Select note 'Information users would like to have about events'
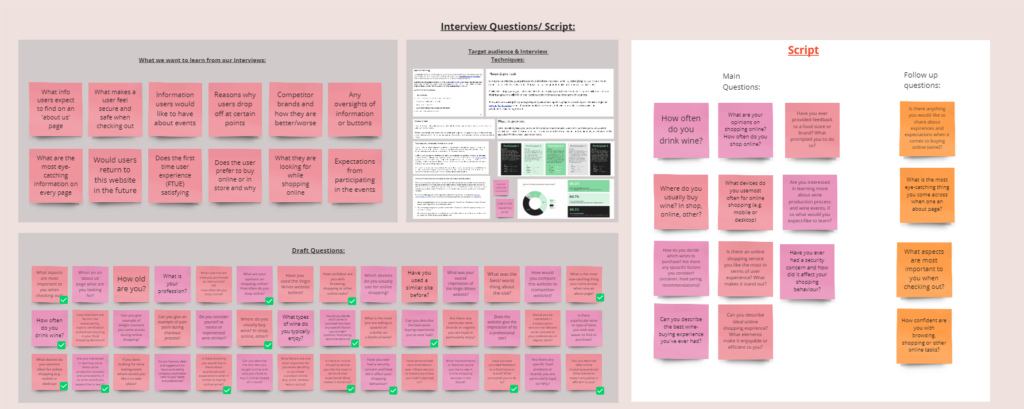This screenshot has width=1024, height=409. tap(175, 110)
